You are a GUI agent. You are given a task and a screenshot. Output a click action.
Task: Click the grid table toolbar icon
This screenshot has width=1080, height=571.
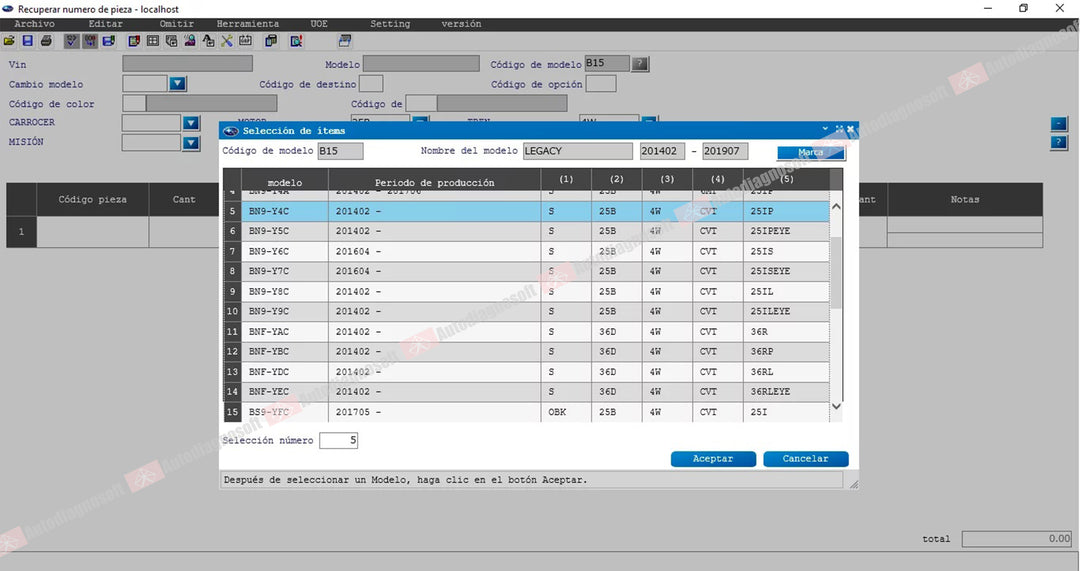pos(153,41)
